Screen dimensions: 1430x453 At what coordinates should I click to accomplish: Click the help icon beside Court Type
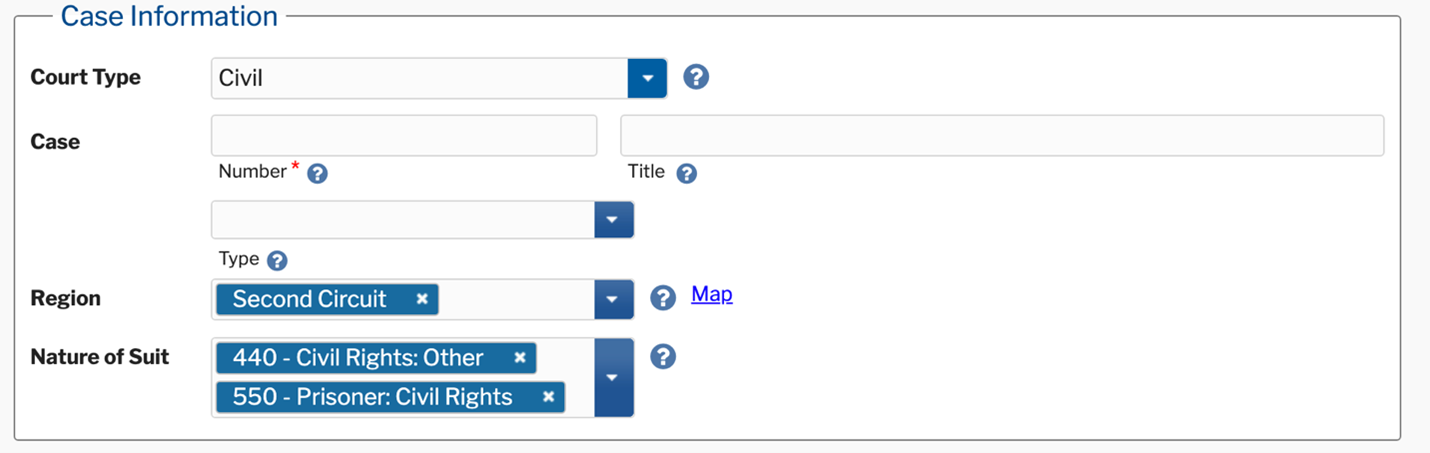(x=696, y=77)
